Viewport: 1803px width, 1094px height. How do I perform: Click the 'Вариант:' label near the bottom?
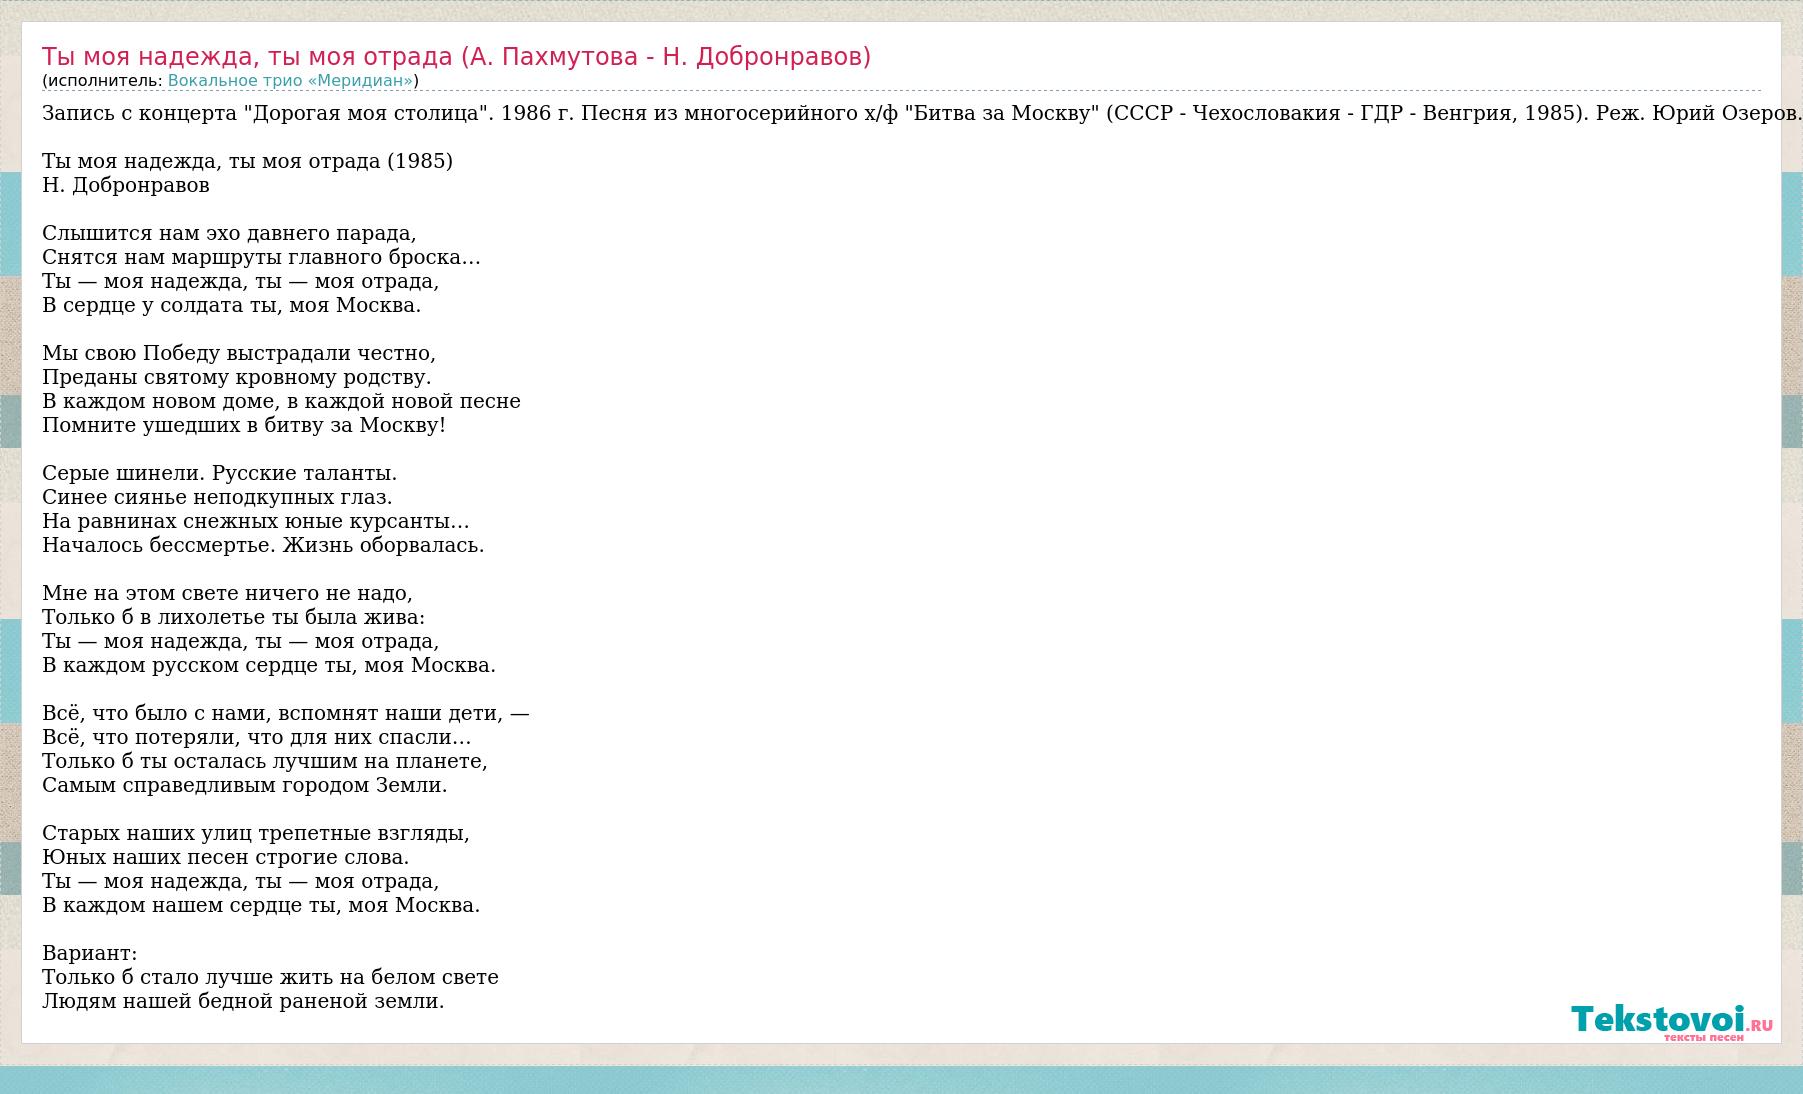[90, 953]
